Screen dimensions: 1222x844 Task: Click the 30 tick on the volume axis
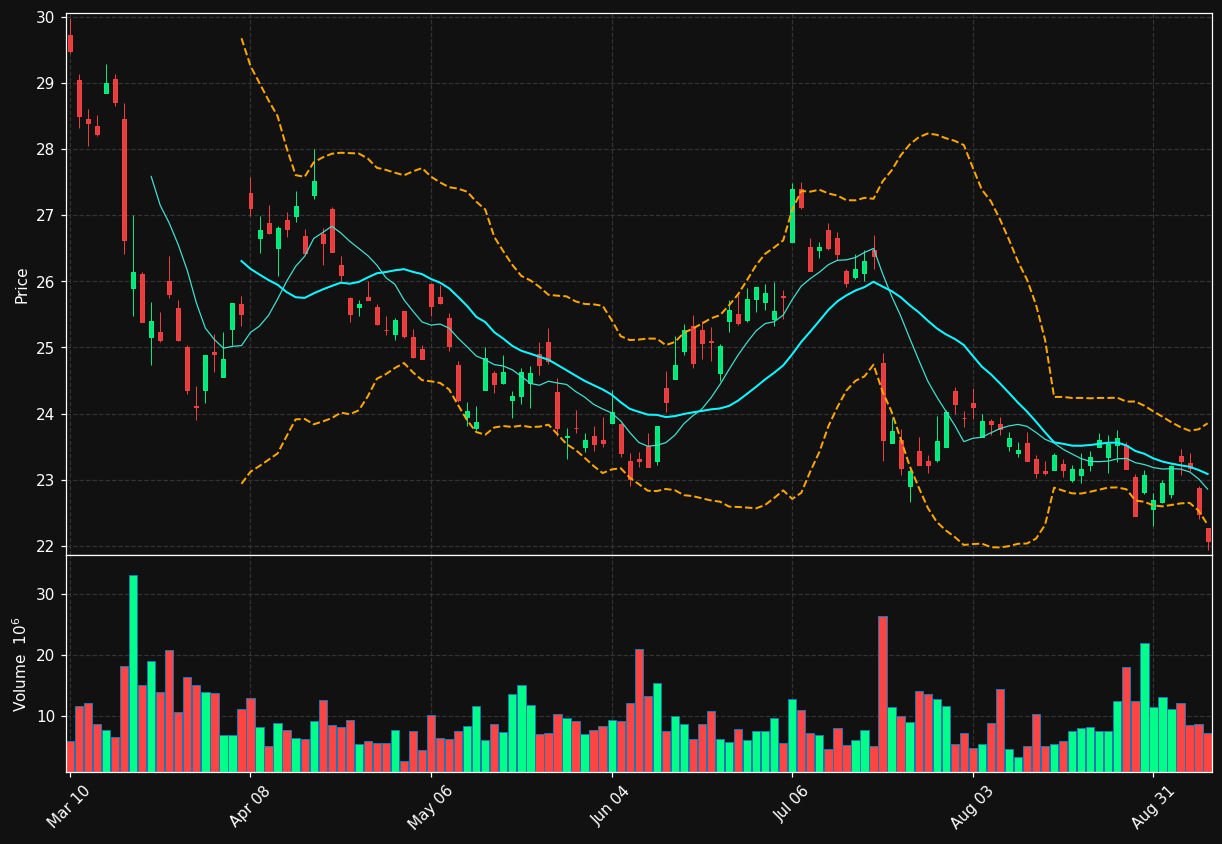click(46, 595)
